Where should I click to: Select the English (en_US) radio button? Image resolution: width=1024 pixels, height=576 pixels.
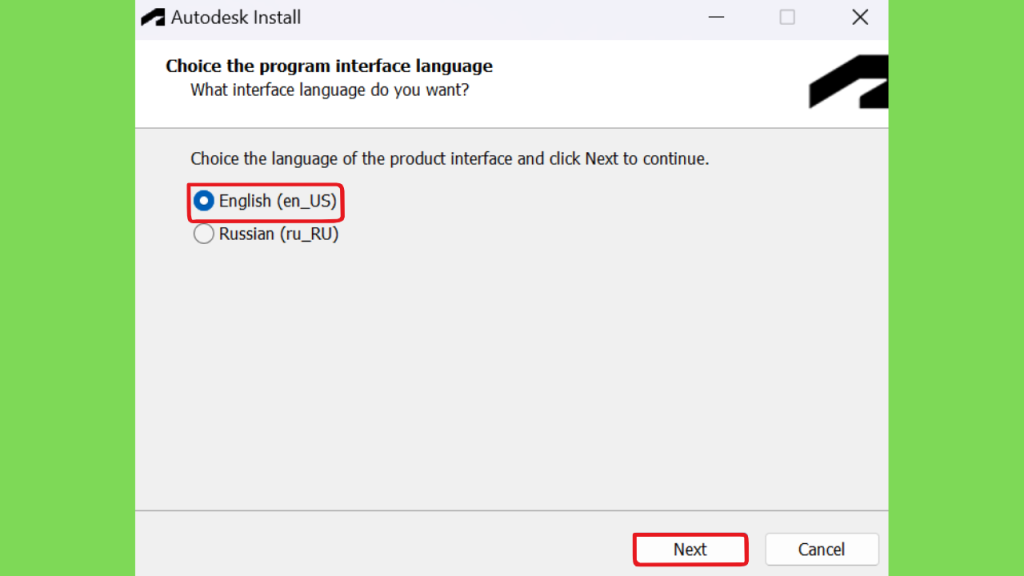pyautogui.click(x=204, y=201)
